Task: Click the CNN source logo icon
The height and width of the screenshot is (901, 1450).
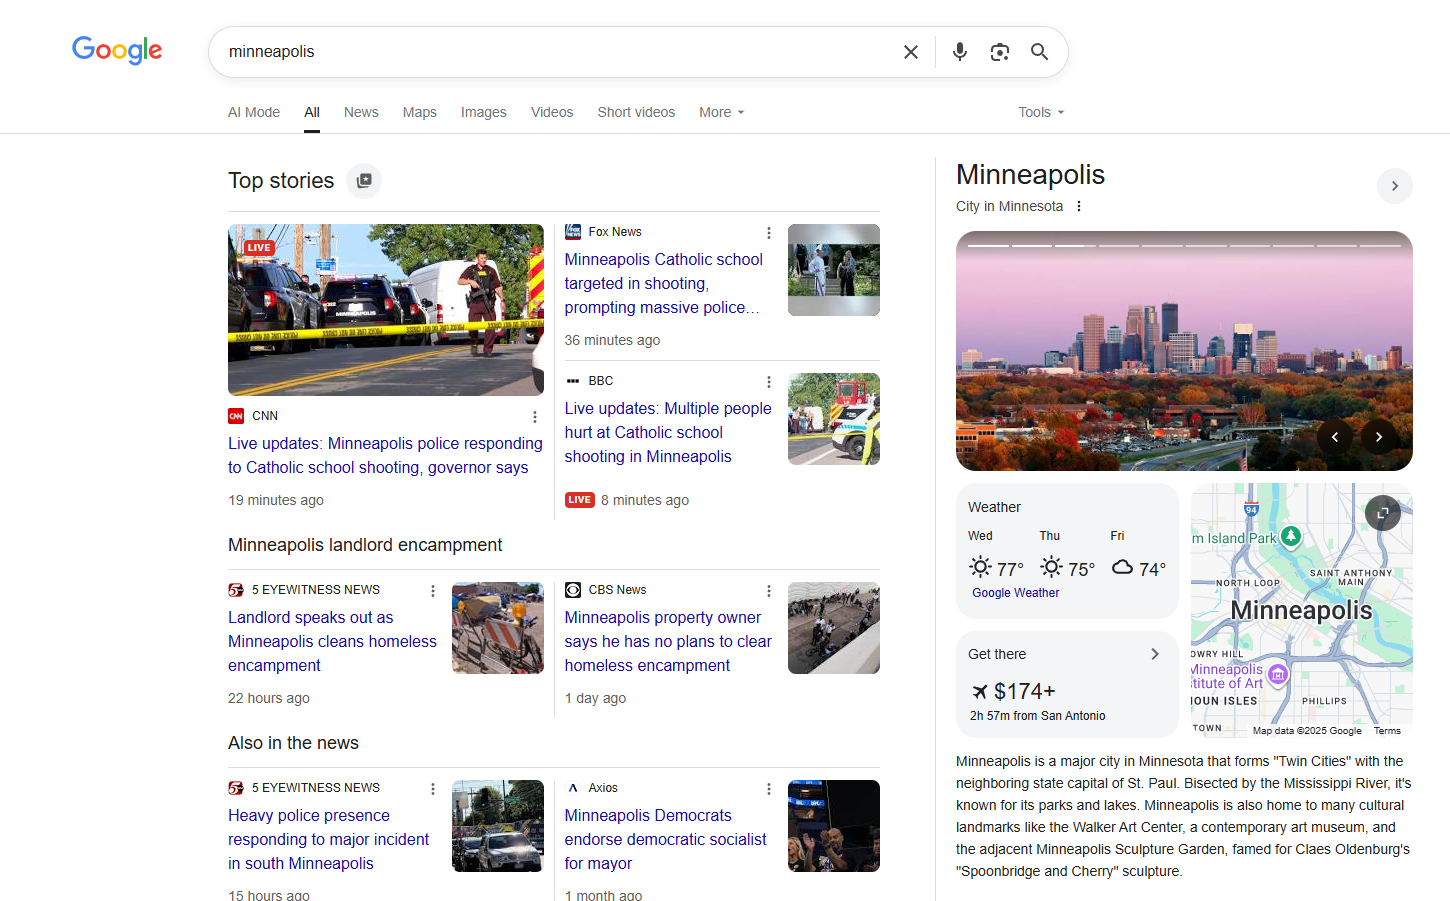Action: tap(236, 416)
